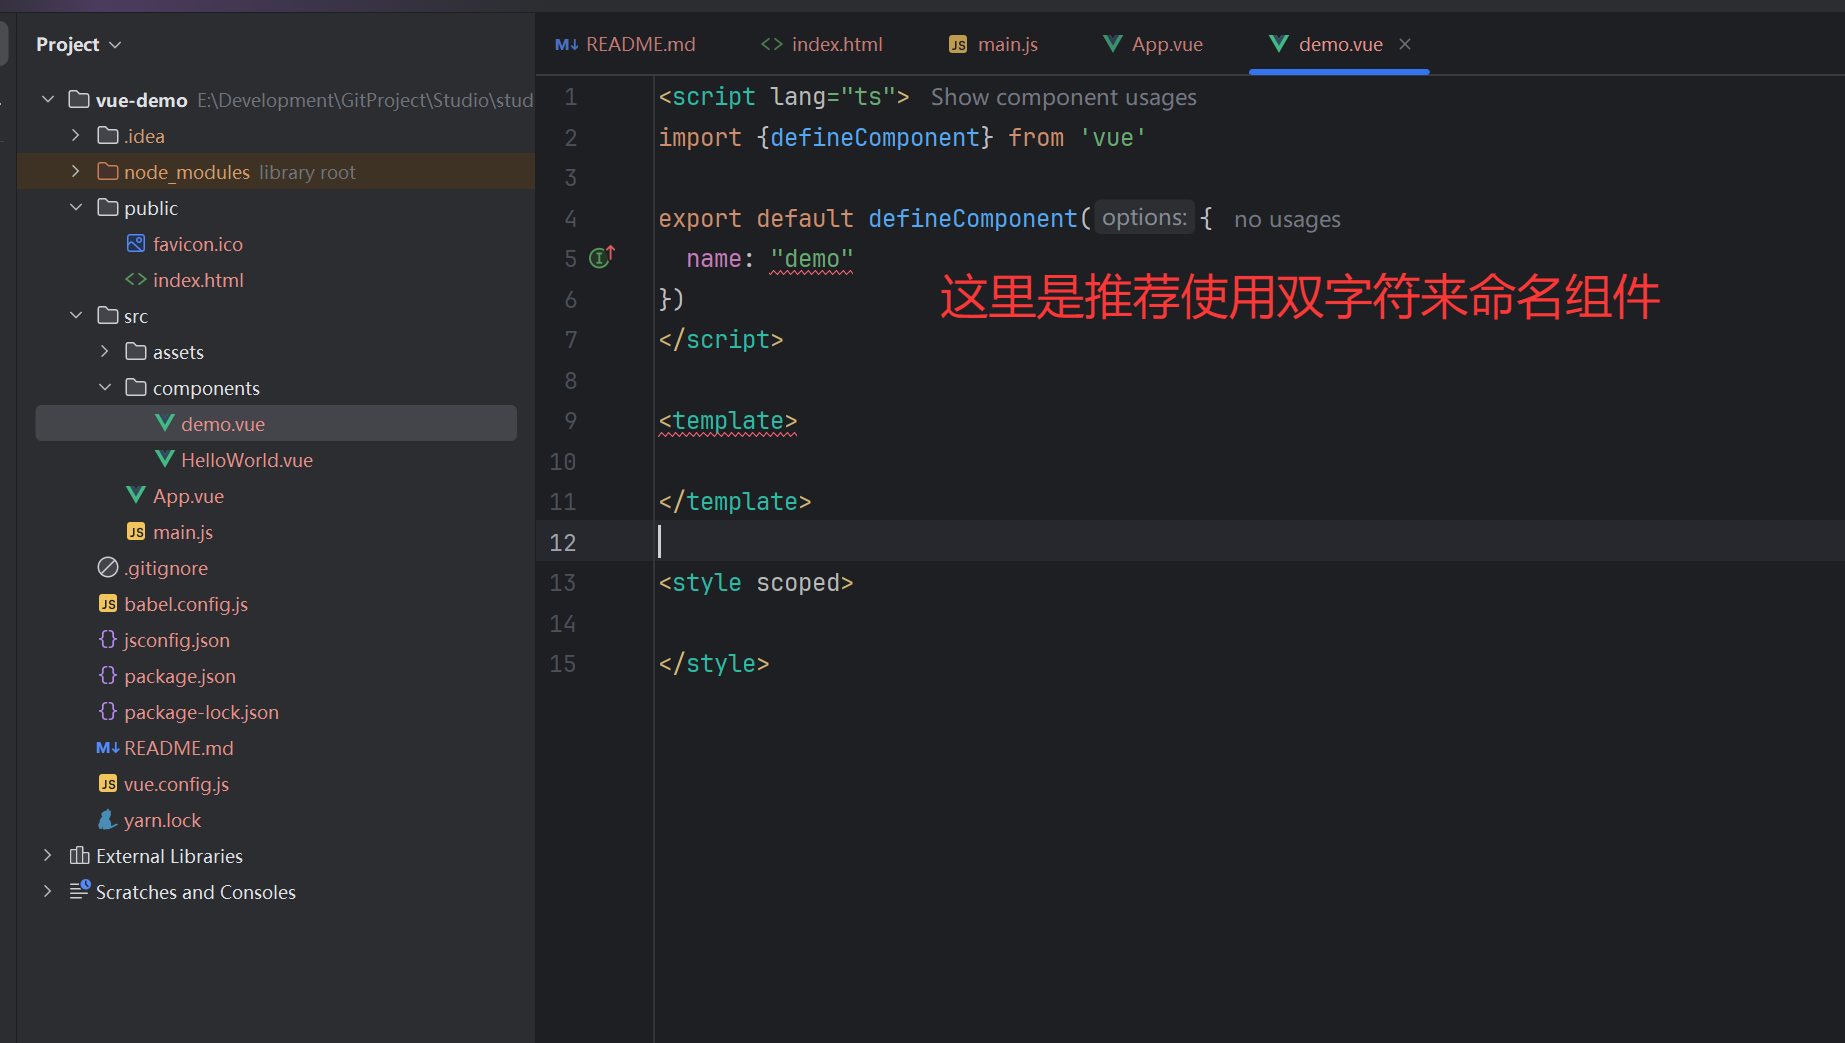The width and height of the screenshot is (1845, 1043).
Task: Collapse the components folder
Action: coord(104,387)
